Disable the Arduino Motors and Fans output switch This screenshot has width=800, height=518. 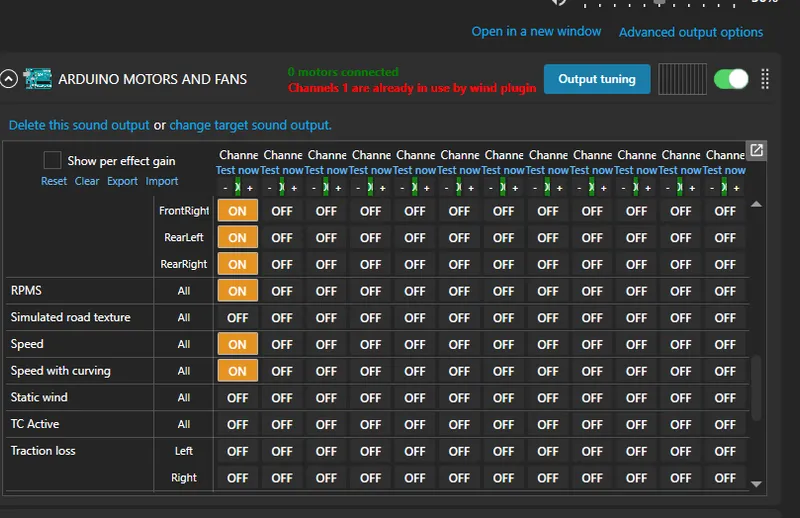point(731,79)
